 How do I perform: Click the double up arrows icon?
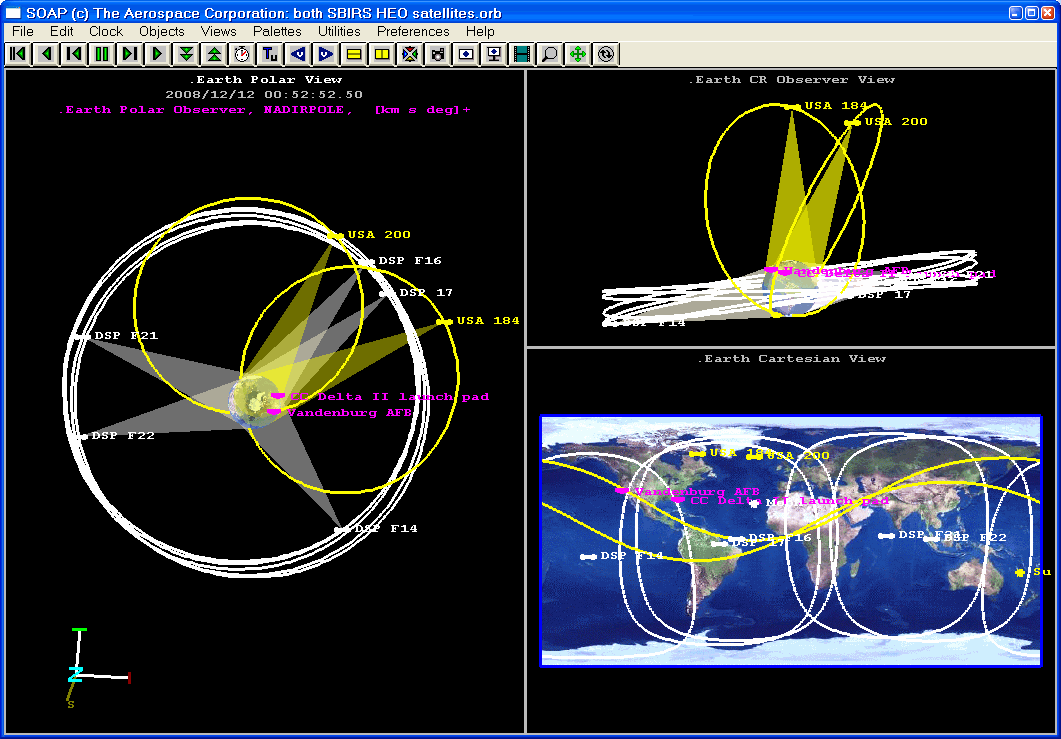[214, 54]
